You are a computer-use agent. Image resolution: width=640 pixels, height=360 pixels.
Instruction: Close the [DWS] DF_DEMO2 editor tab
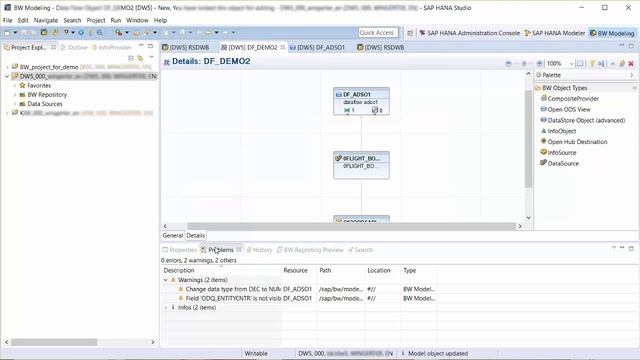pyautogui.click(x=283, y=47)
